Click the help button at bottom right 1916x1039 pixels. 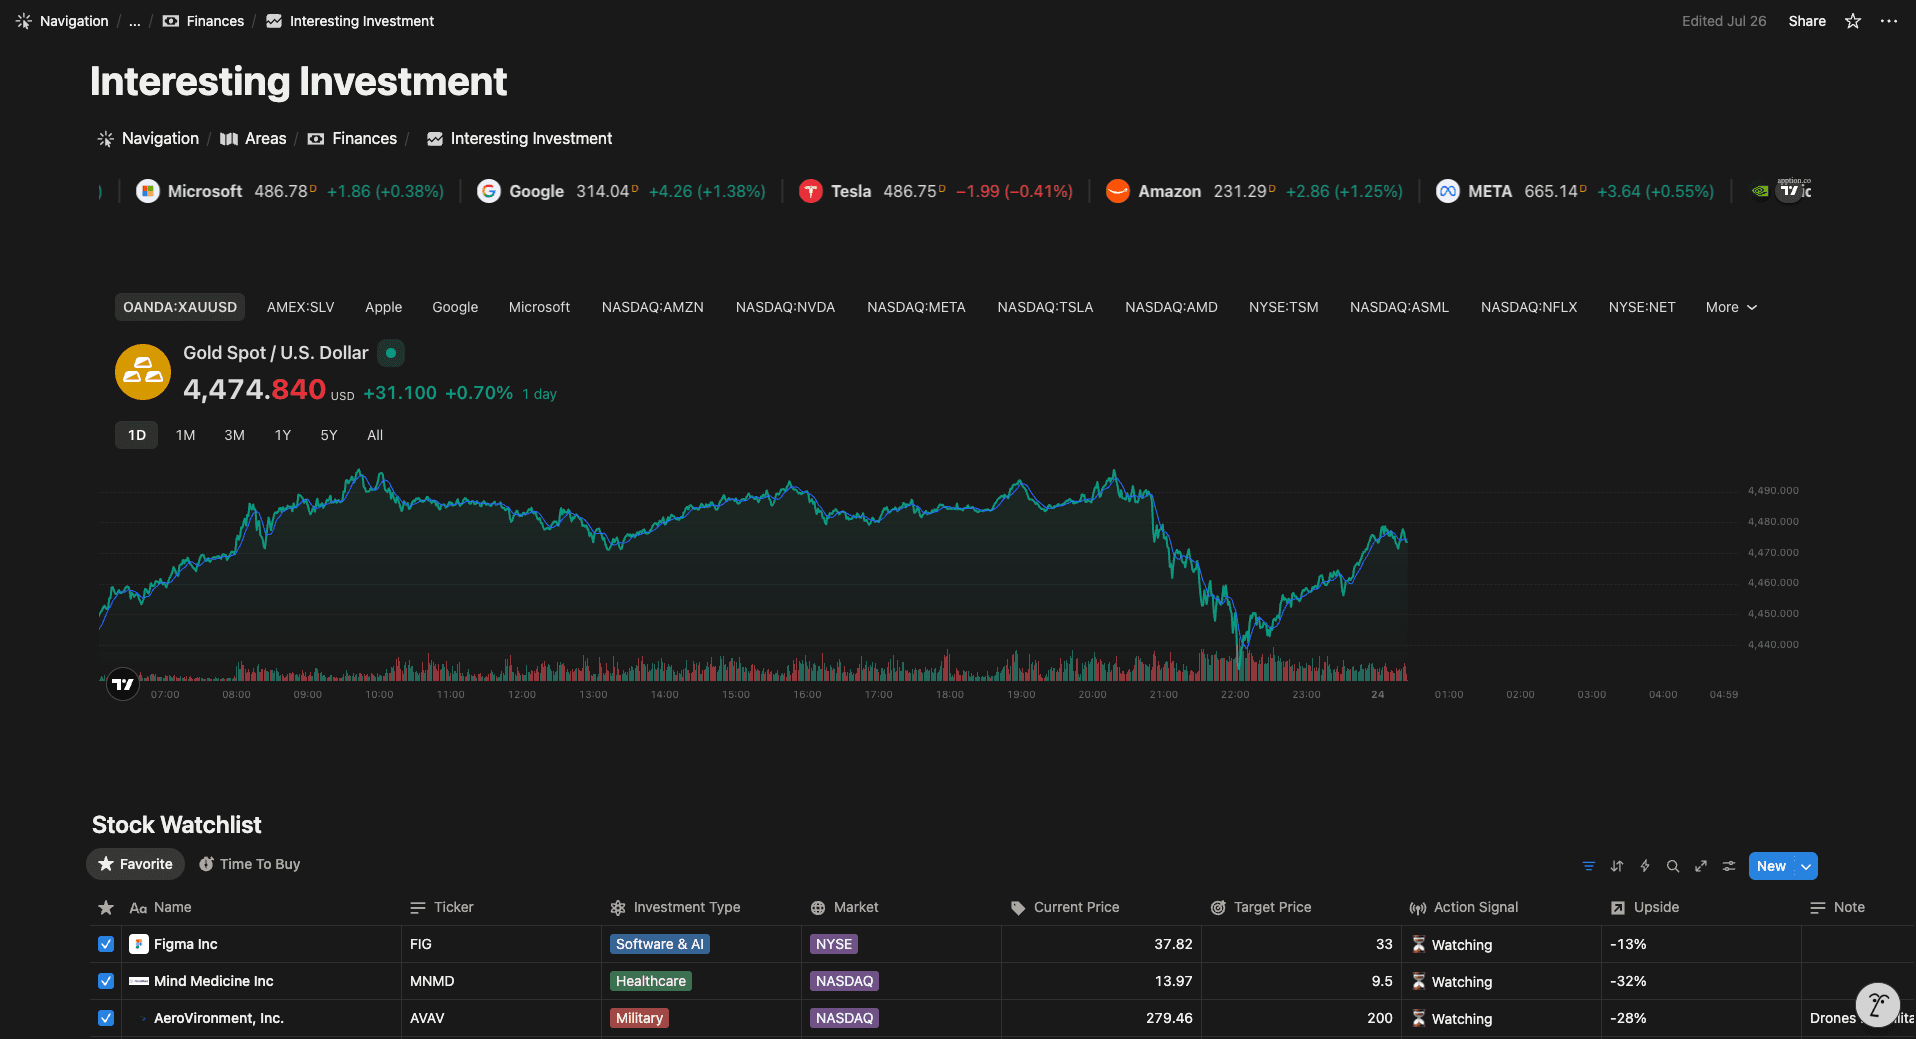coord(1877,1005)
